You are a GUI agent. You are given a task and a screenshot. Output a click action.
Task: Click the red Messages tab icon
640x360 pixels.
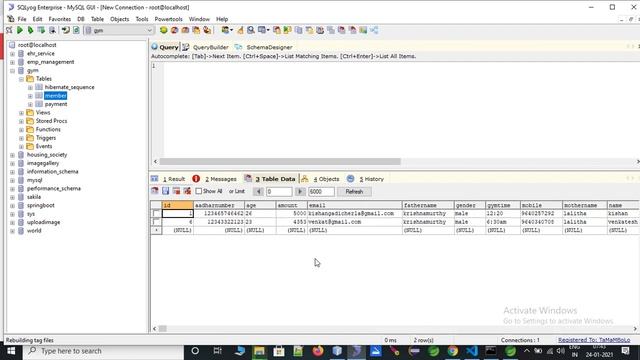pos(196,179)
